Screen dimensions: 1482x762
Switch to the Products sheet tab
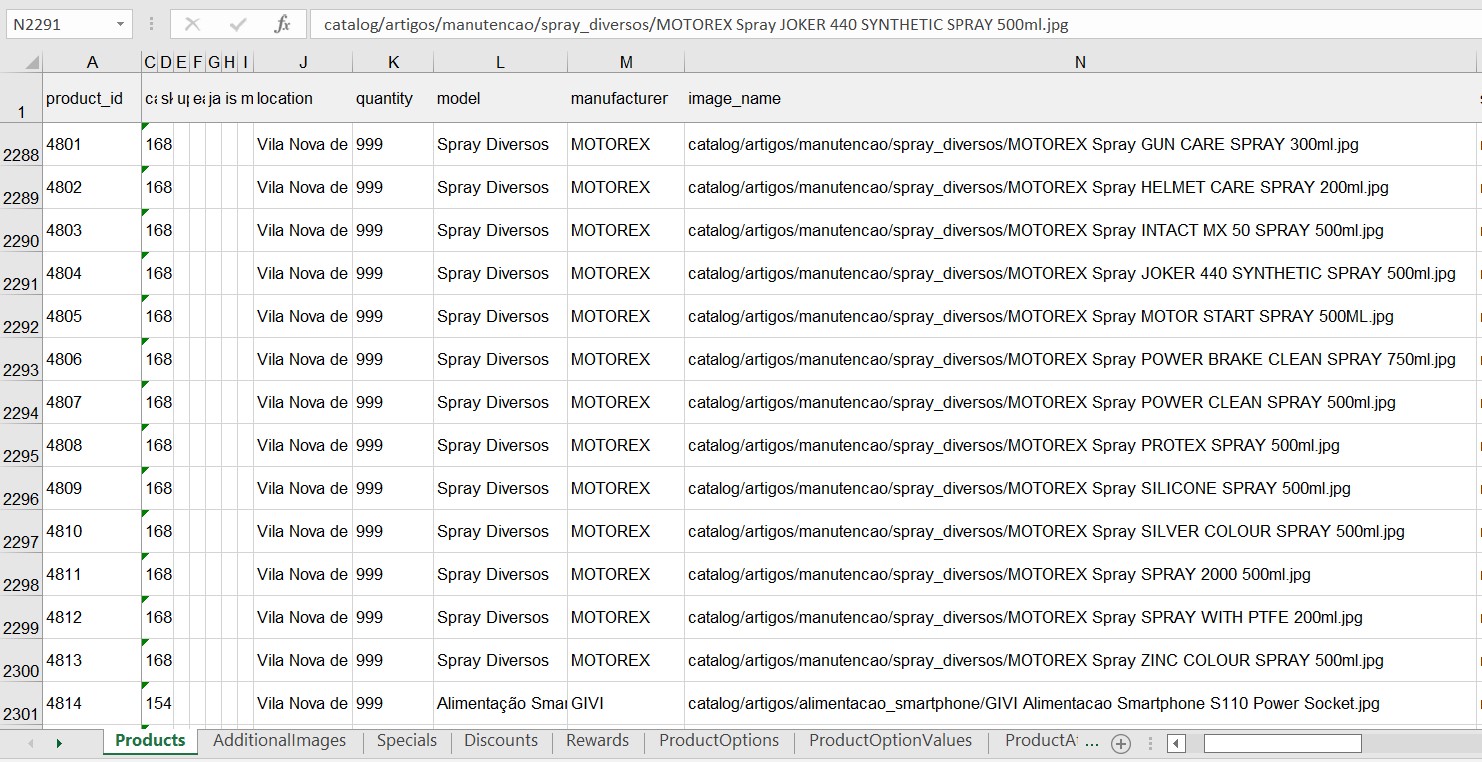click(150, 741)
